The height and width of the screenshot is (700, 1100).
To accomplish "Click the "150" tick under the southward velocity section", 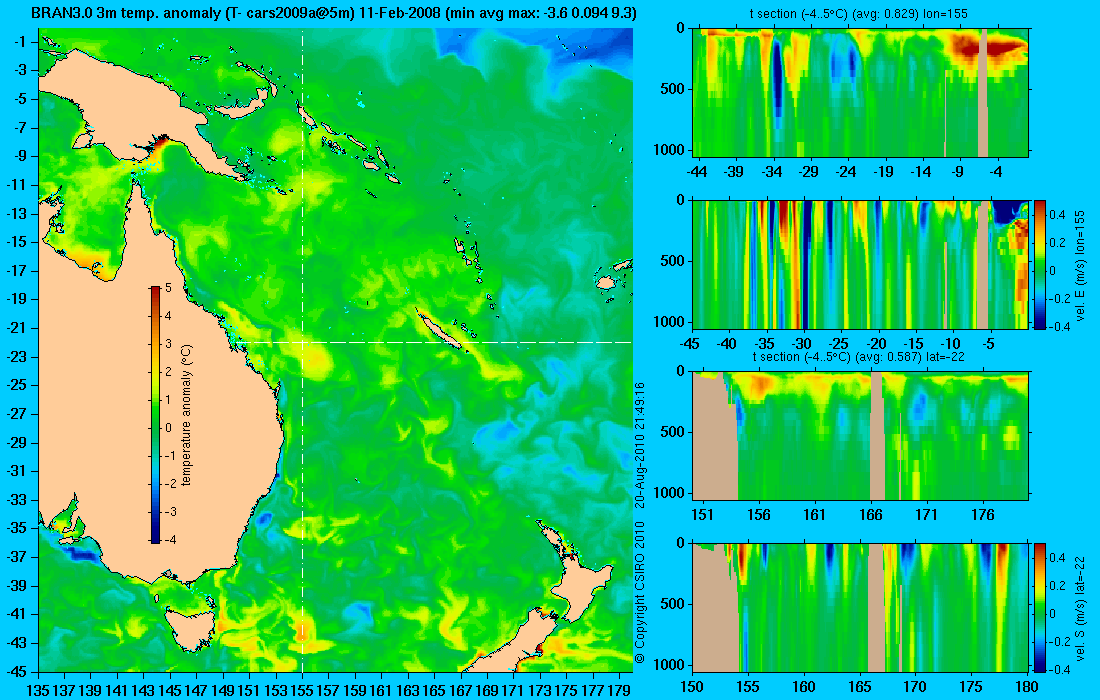I will click(692, 687).
